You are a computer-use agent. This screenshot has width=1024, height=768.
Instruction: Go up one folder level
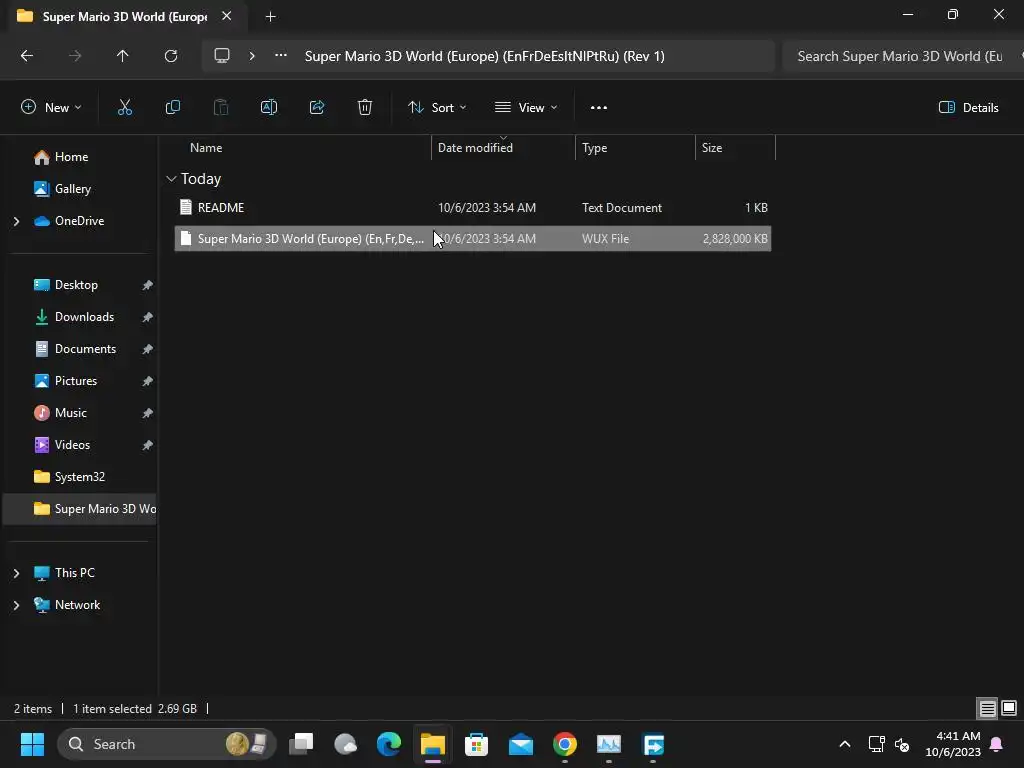click(122, 56)
